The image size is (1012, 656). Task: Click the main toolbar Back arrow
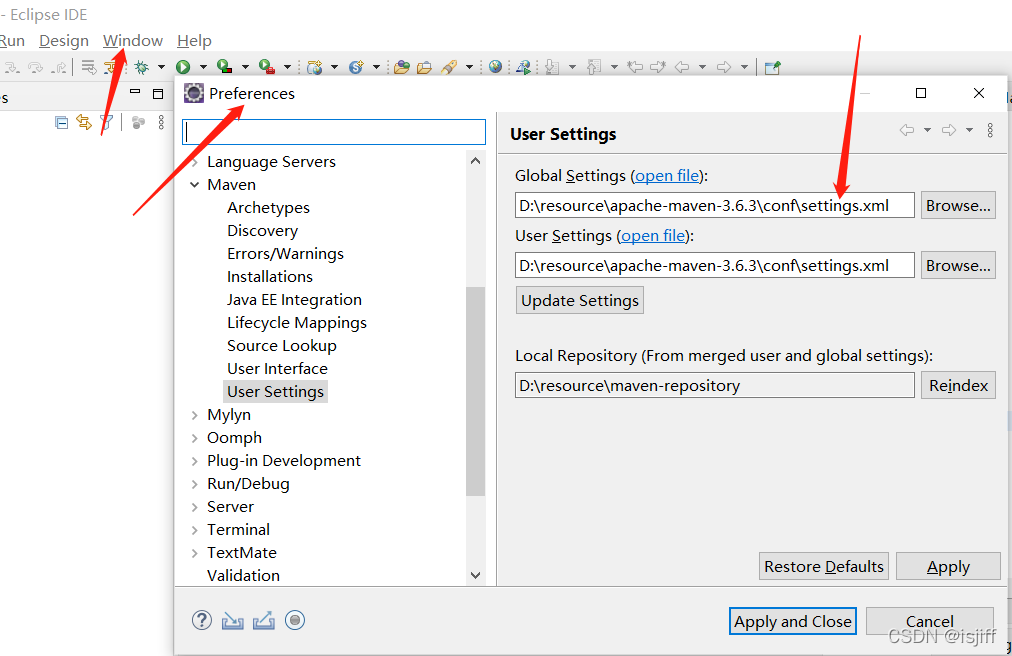[x=682, y=67]
